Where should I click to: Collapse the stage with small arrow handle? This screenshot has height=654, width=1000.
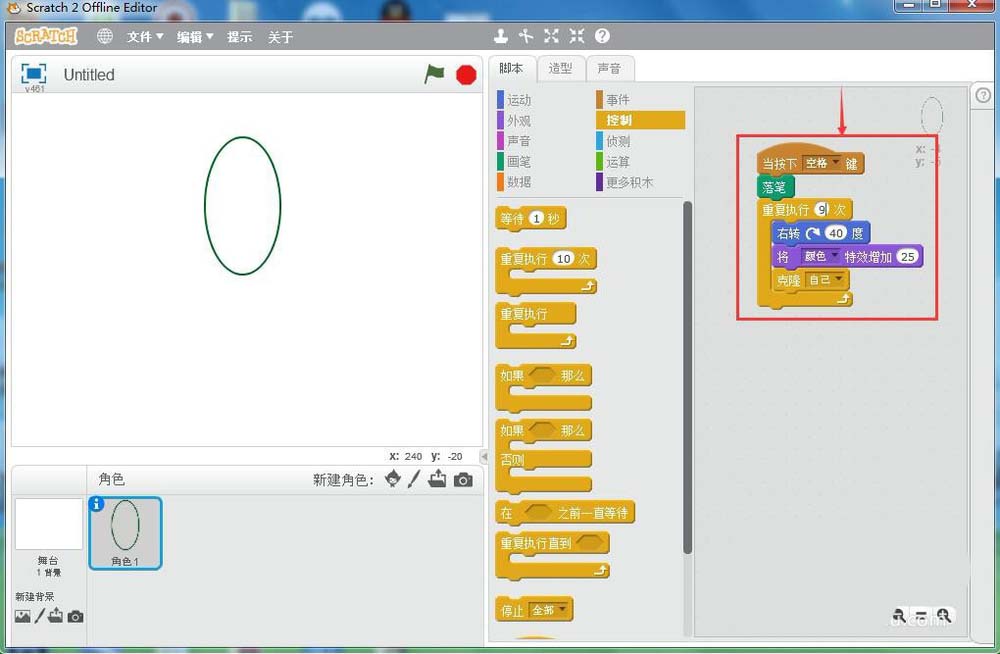(484, 456)
